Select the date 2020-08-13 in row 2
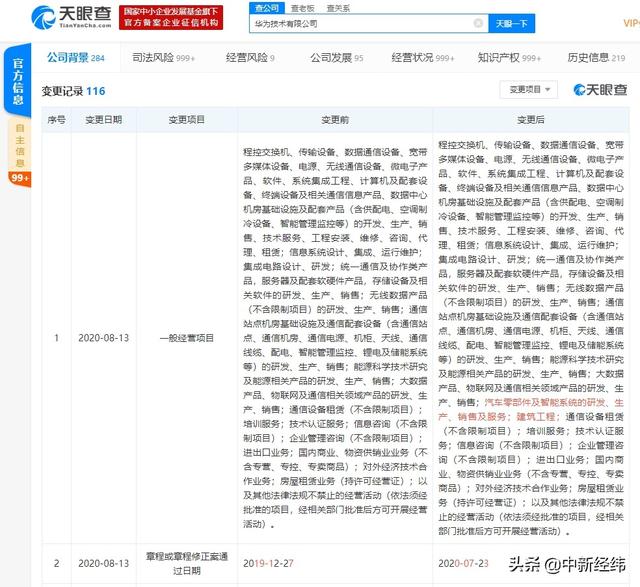 pyautogui.click(x=104, y=563)
